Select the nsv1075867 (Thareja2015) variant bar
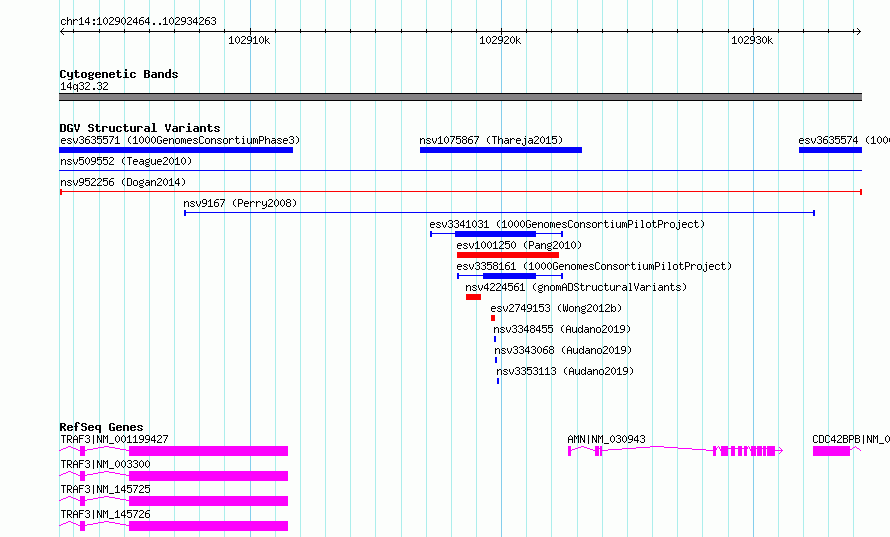Screen dimensions: 890x537 [x=501, y=150]
